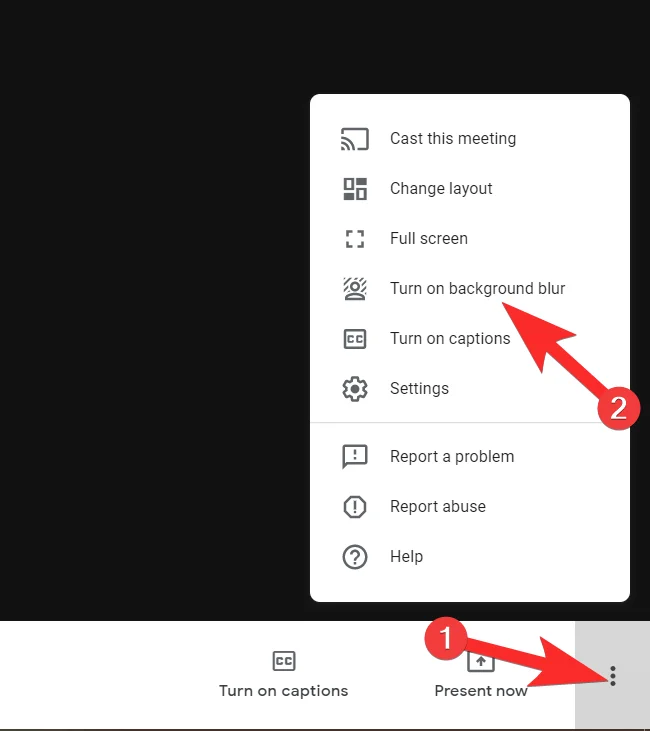Click the Change layout grid icon
Viewport: 650px width, 731px height.
click(x=355, y=189)
